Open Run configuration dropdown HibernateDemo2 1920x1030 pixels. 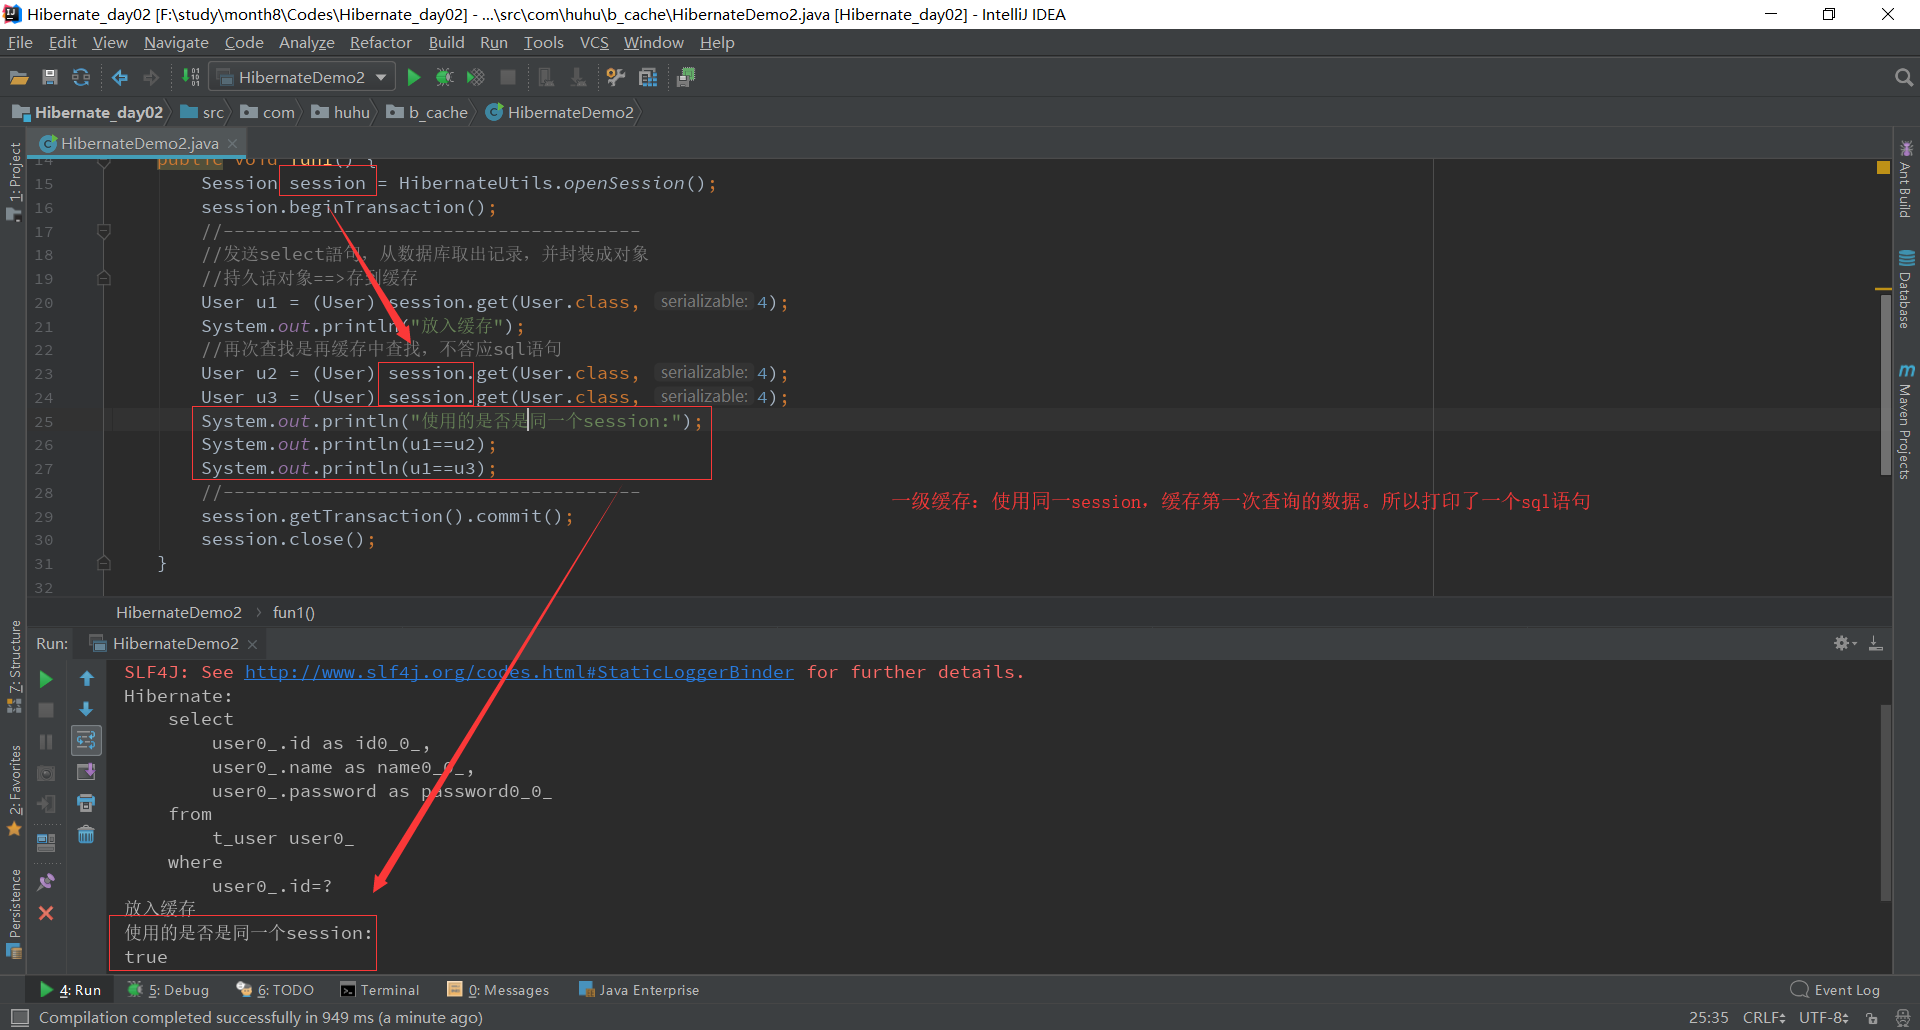[x=303, y=77]
